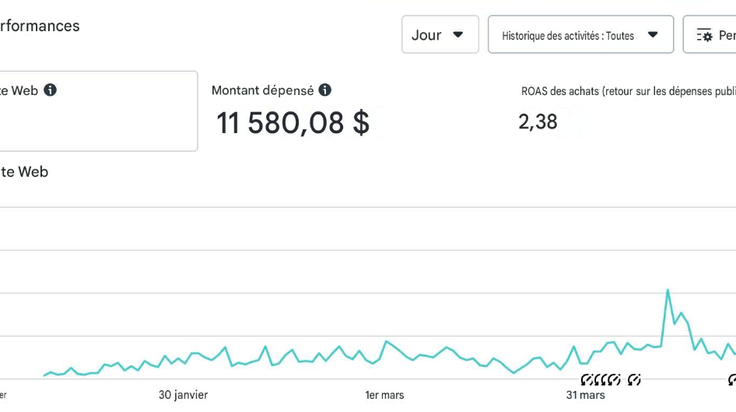Click the 30 janvier date label
This screenshot has height=412, width=736.
pos(183,395)
